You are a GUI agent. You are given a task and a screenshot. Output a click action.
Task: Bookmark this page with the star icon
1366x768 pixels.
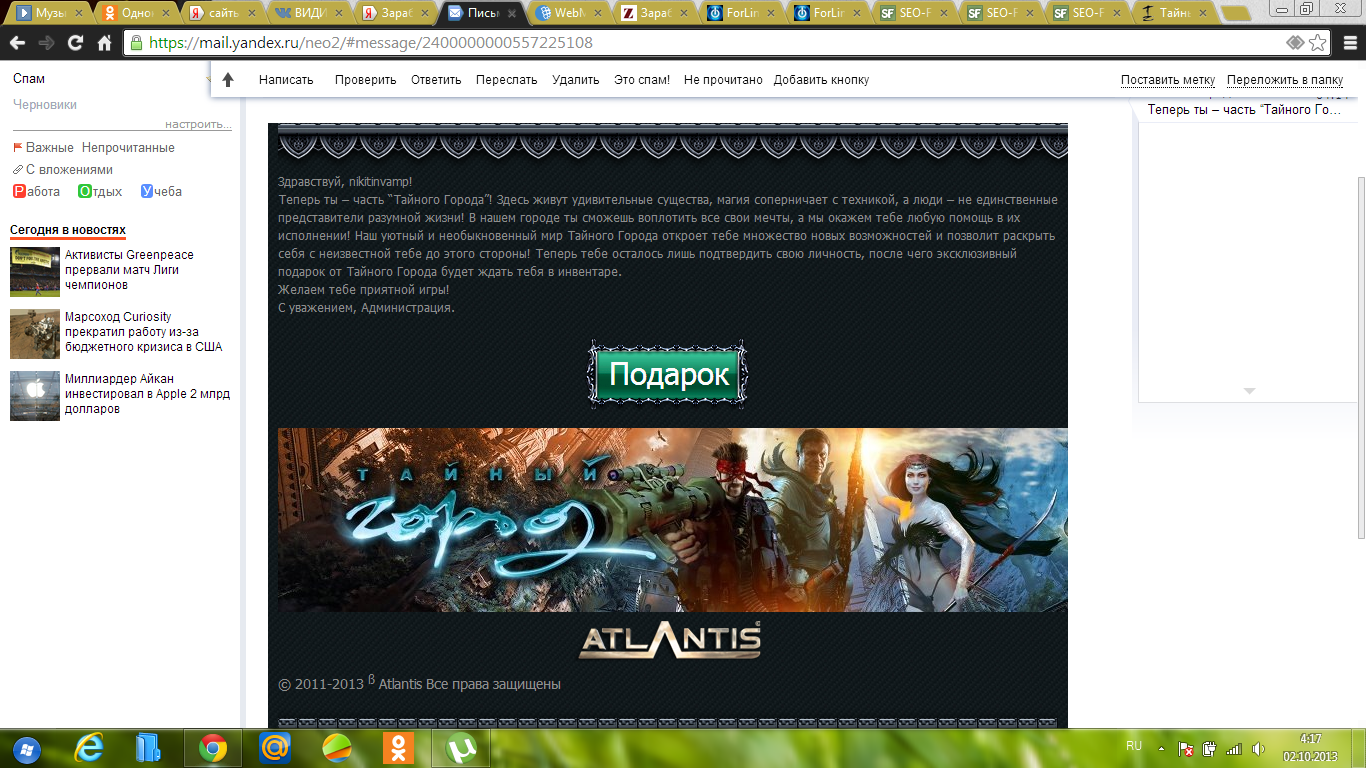point(1318,43)
